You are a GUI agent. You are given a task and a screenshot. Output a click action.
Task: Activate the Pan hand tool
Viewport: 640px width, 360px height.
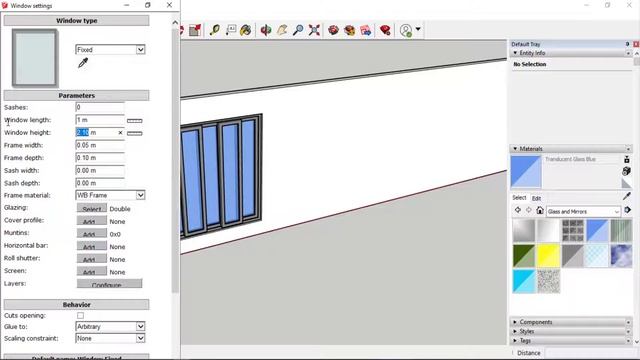coord(282,30)
